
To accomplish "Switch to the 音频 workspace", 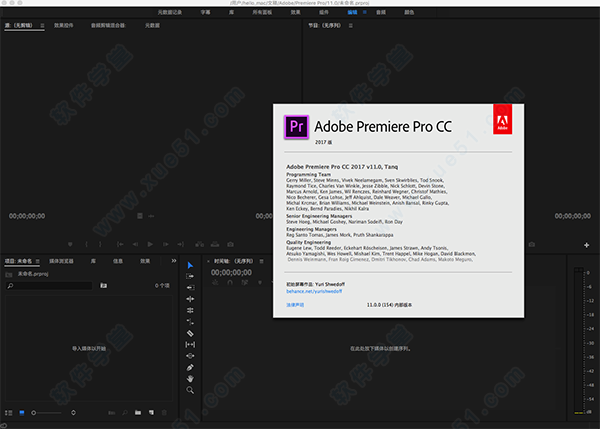I will [x=381, y=12].
